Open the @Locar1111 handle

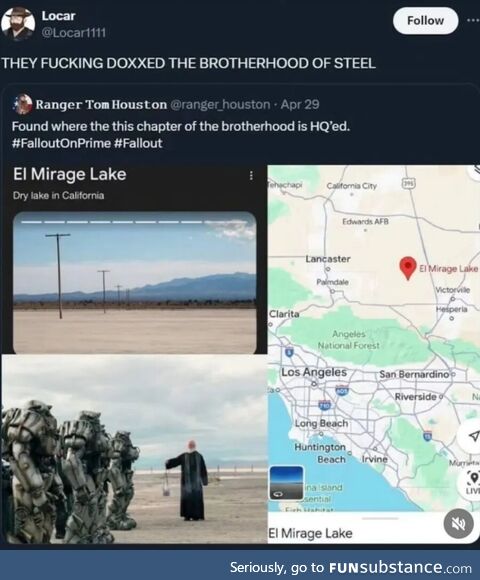pyautogui.click(x=74, y=33)
